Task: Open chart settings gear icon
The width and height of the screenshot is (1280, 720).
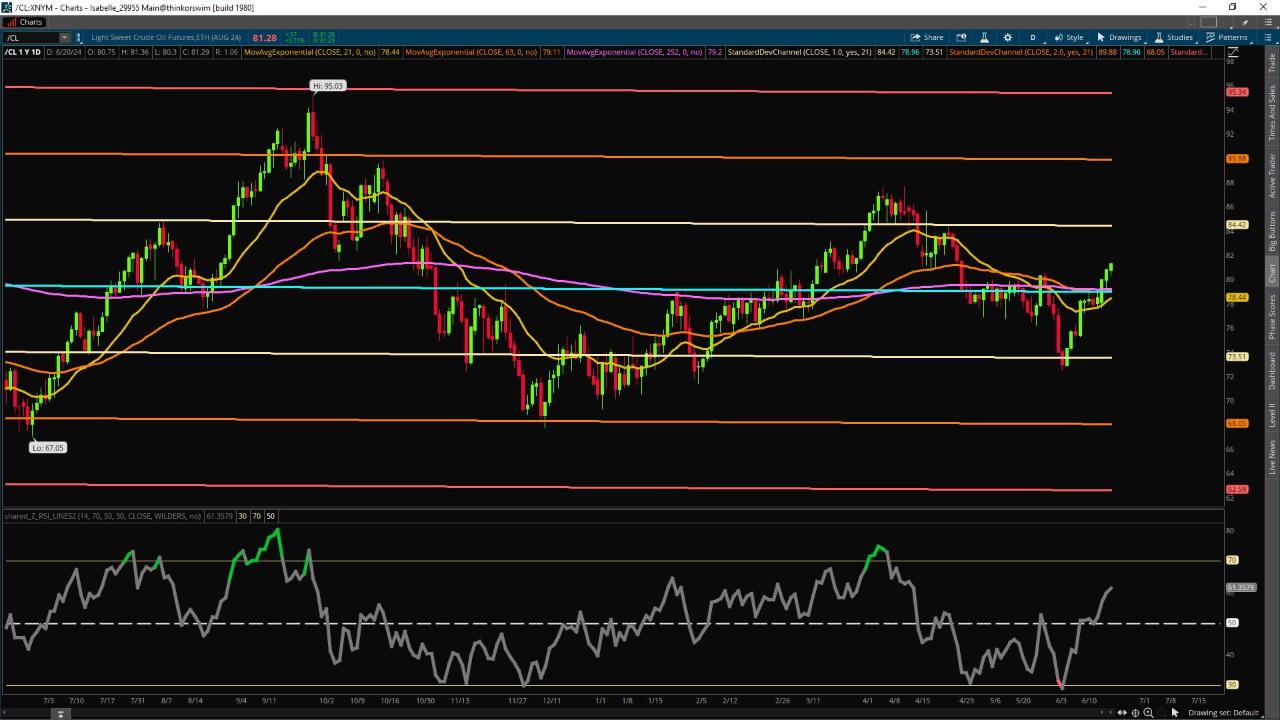Action: tap(1007, 37)
